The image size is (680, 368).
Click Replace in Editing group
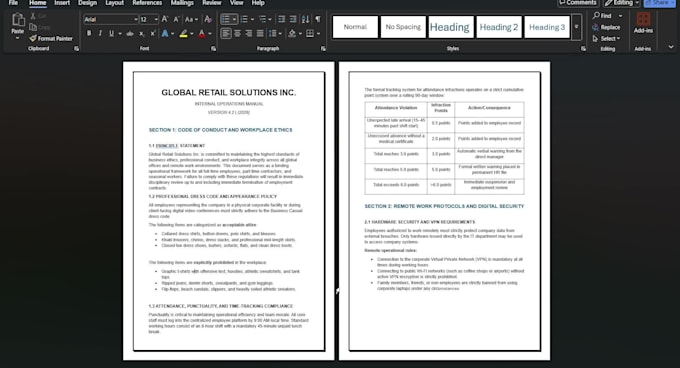606,27
